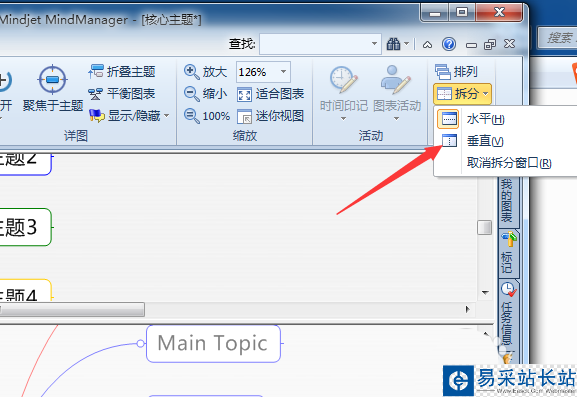Click Fit Map (适合图表)
This screenshot has width=577, height=397.
pyautogui.click(x=270, y=94)
